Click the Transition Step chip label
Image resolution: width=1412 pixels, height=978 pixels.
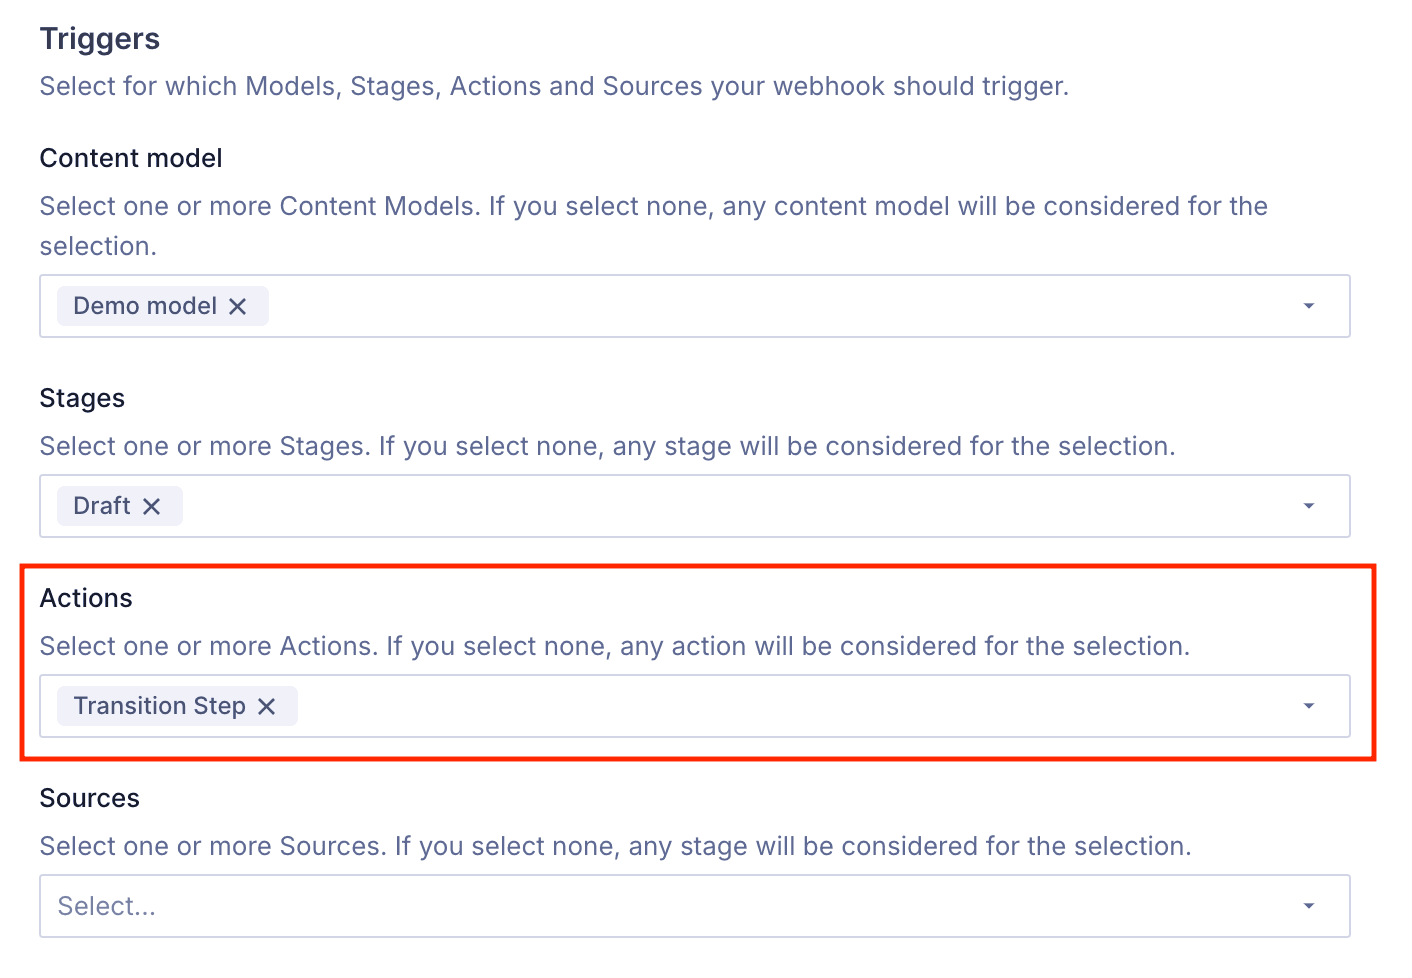click(159, 706)
